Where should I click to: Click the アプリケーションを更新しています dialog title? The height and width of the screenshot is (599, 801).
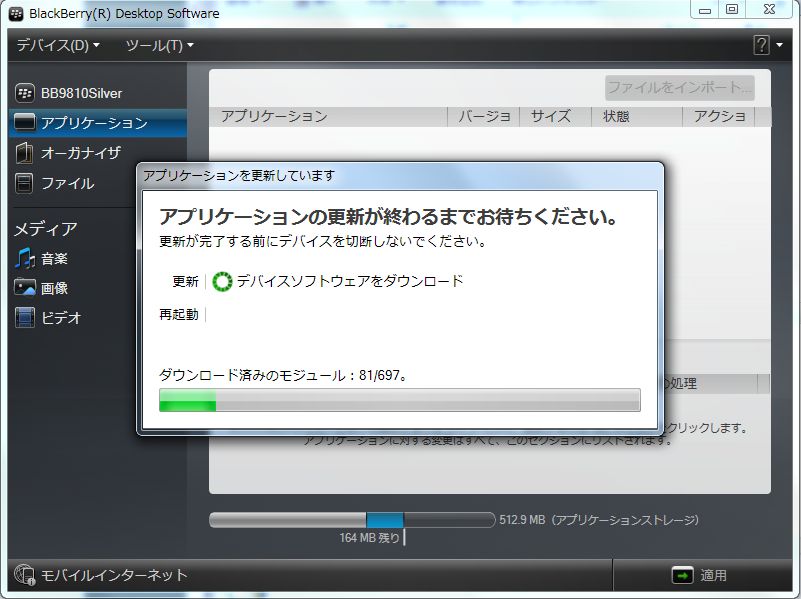(239, 175)
